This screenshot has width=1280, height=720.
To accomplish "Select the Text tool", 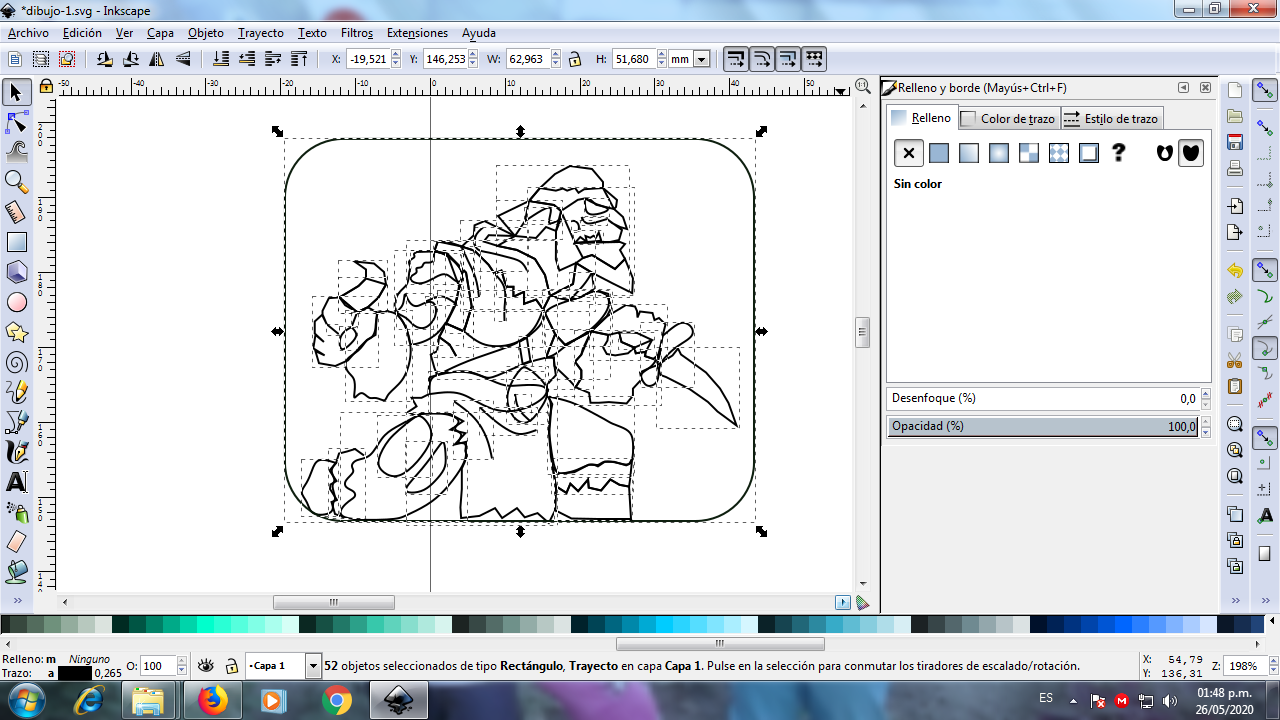I will point(16,482).
